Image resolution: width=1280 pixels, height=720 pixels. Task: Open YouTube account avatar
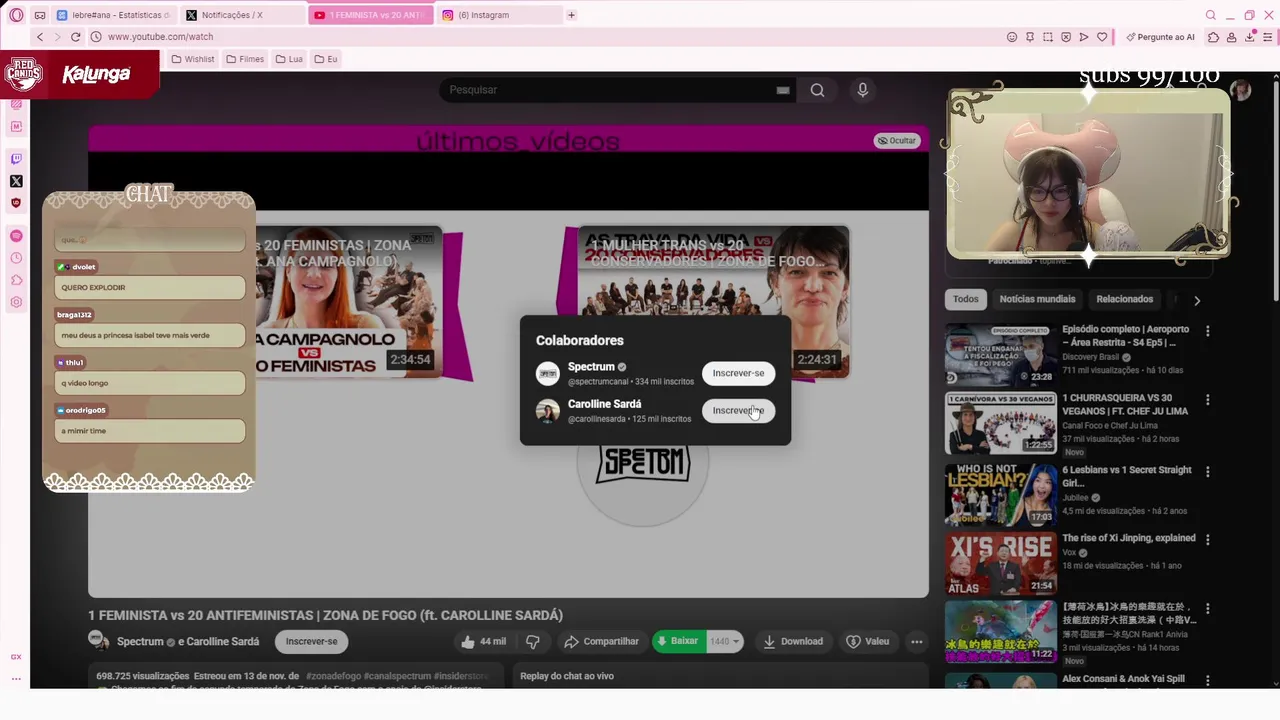1241,90
